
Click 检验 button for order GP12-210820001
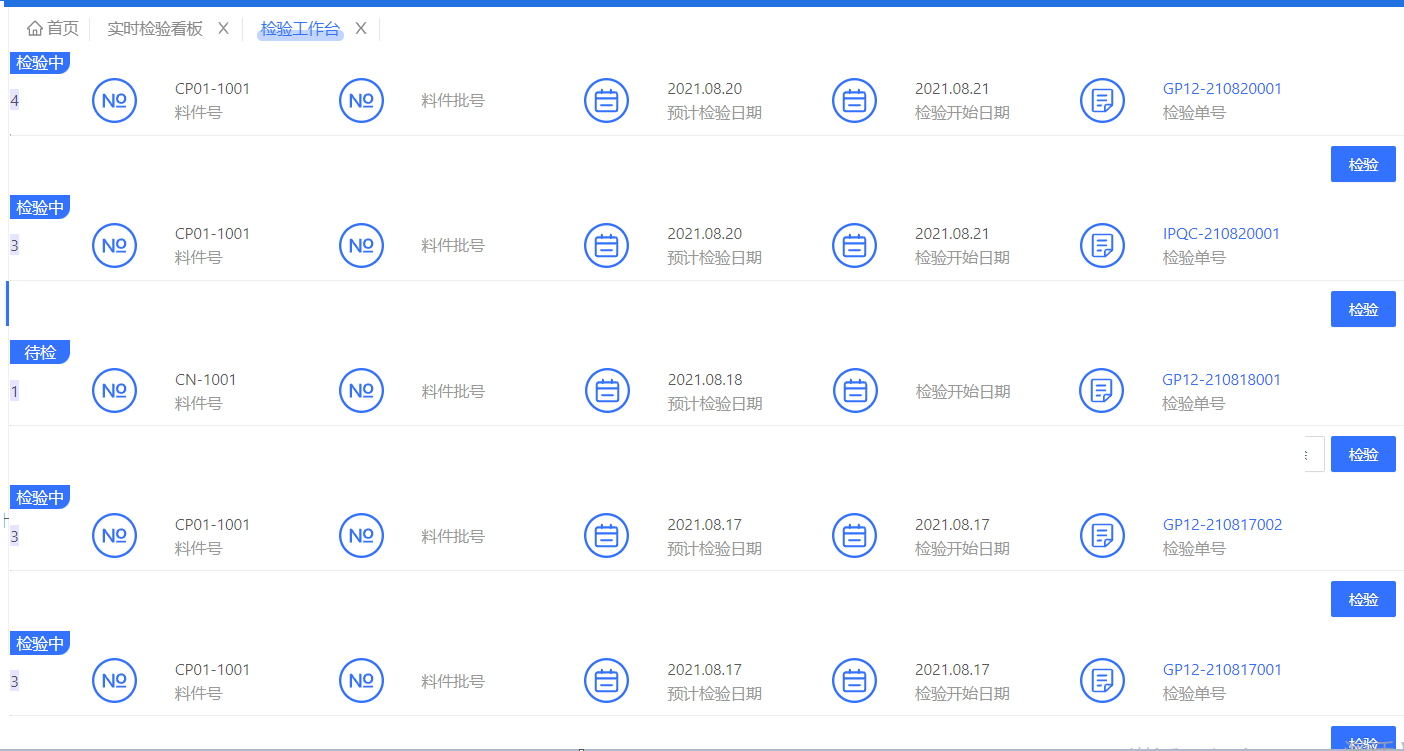1363,164
